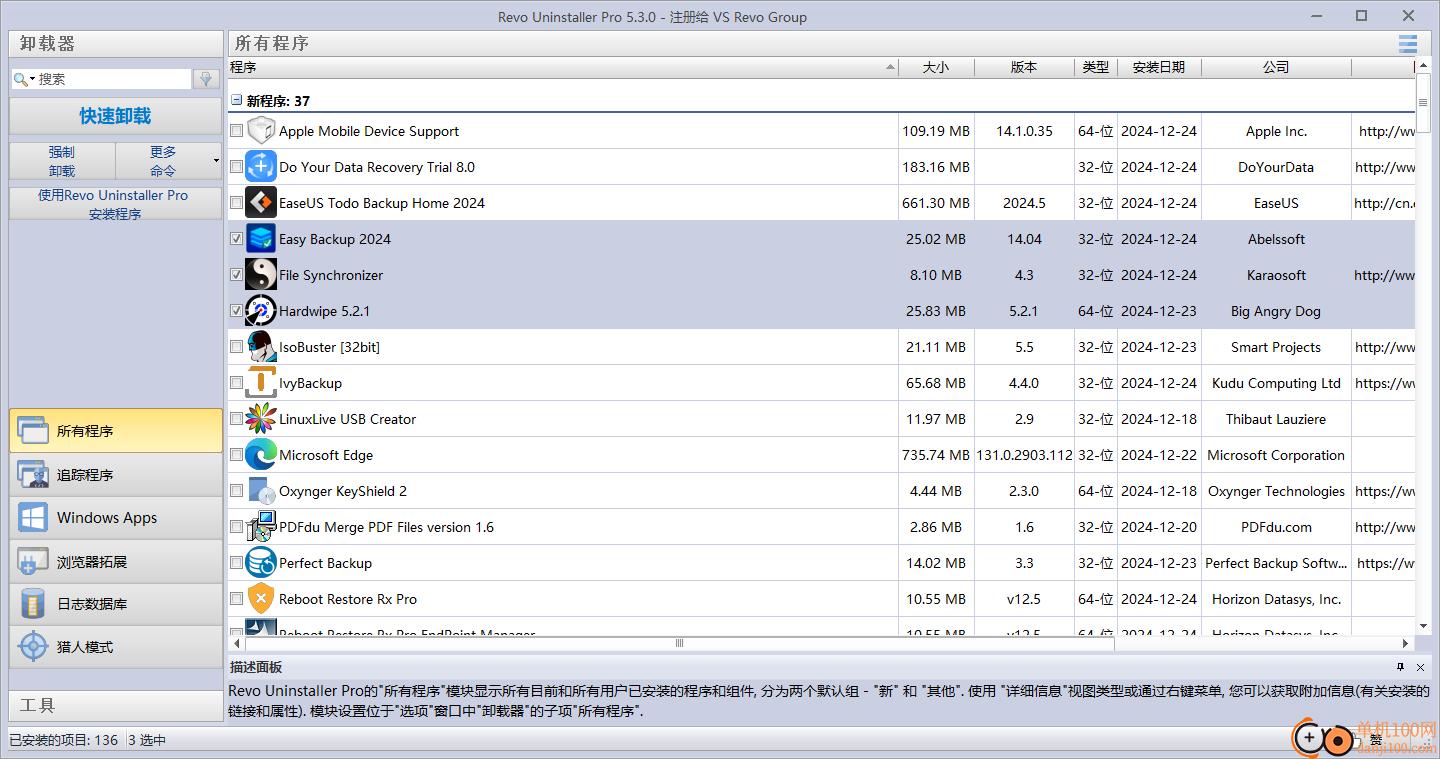
Task: Expand the 工具 section
Action: 116,705
